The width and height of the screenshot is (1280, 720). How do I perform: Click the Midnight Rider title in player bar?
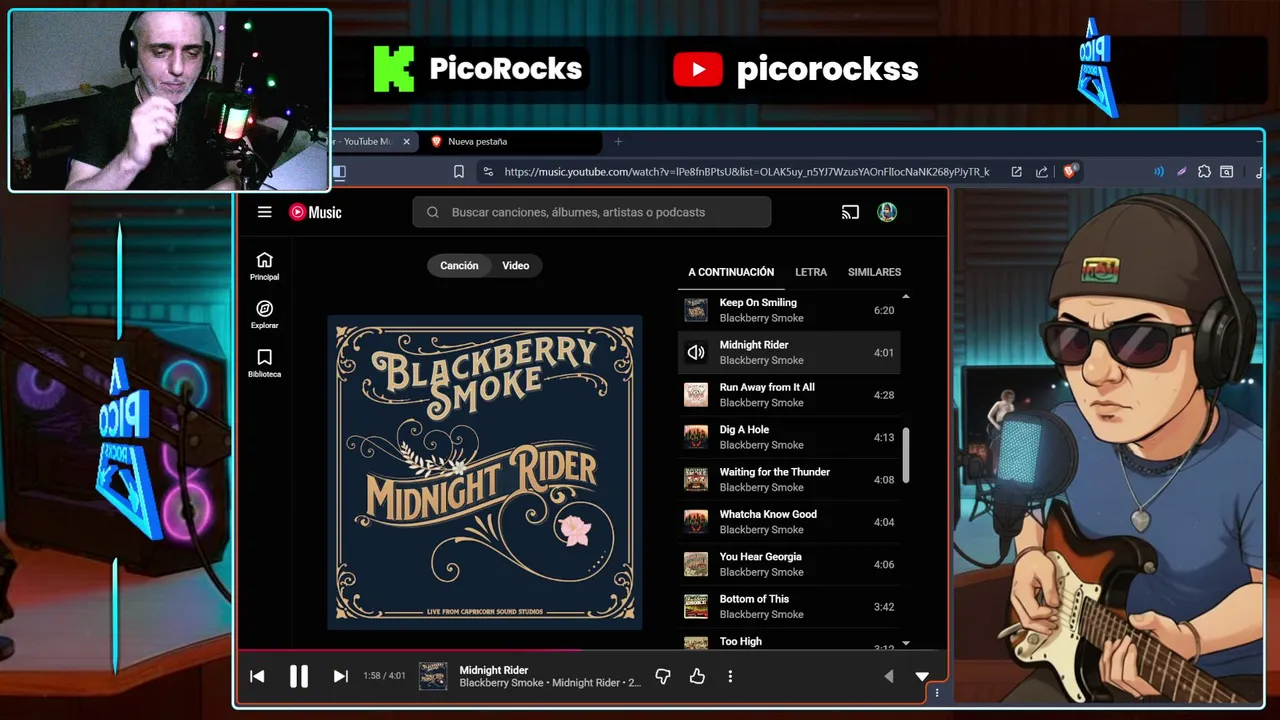[494, 670]
